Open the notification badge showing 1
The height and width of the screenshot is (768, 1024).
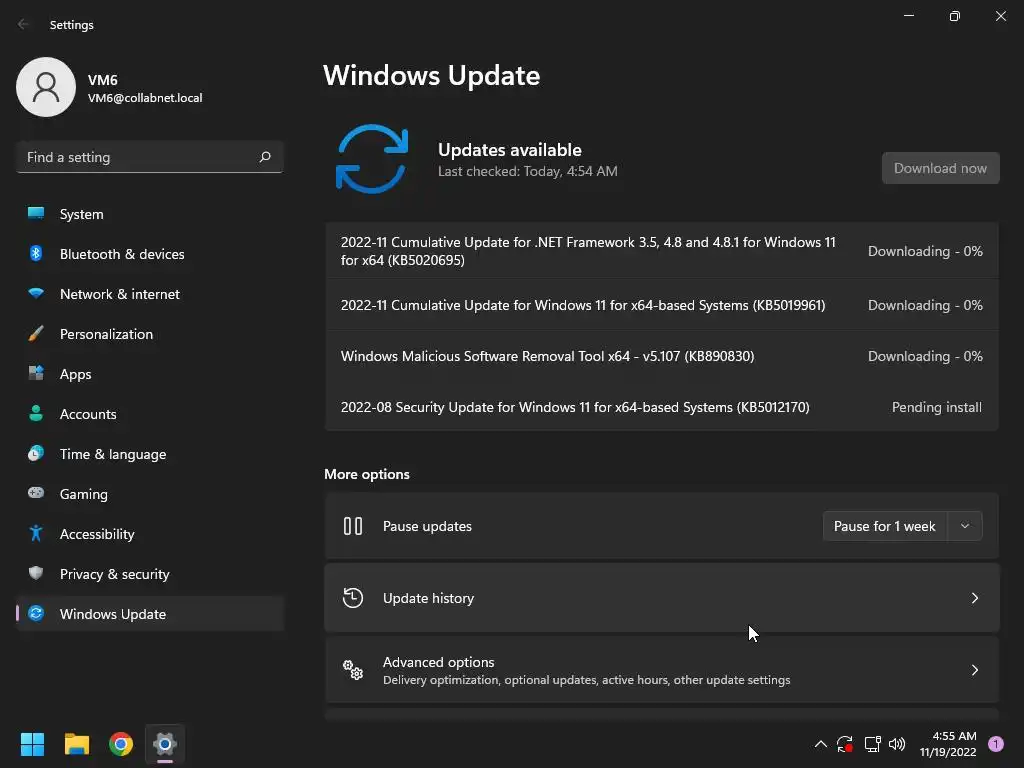(995, 743)
